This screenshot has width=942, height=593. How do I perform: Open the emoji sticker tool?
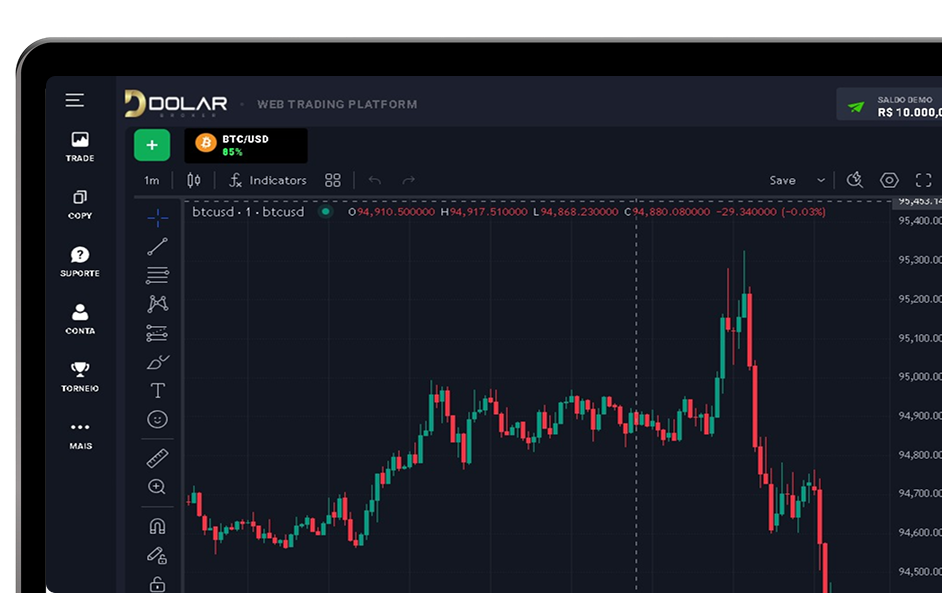coord(157,419)
